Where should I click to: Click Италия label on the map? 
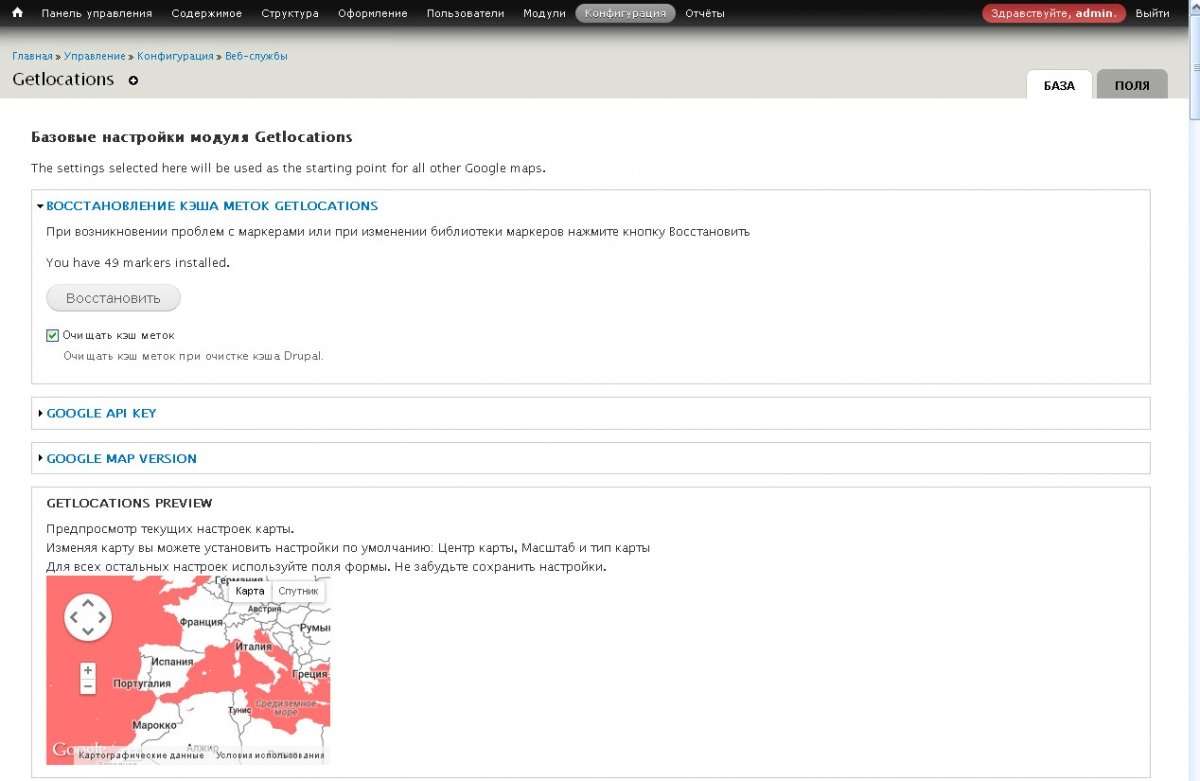coord(253,646)
